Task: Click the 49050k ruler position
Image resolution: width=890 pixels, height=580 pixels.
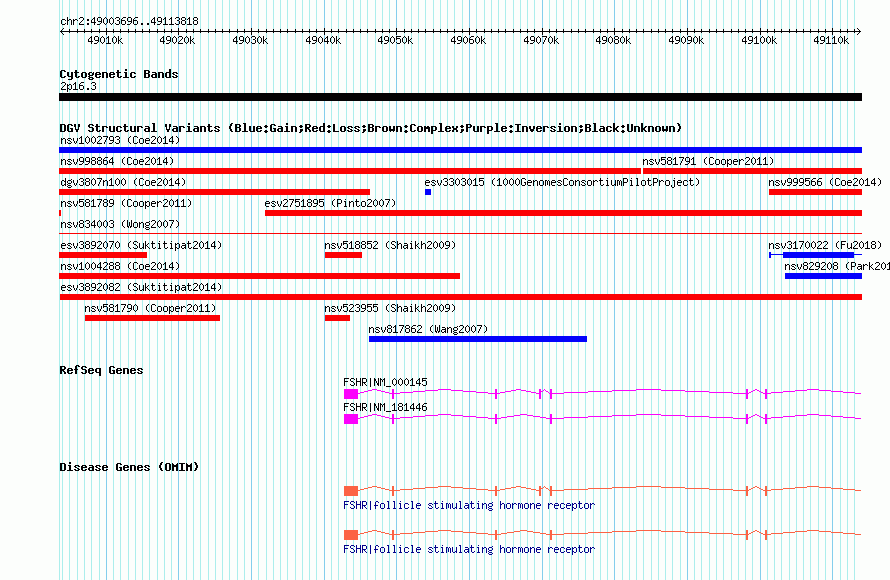Action: (x=395, y=40)
